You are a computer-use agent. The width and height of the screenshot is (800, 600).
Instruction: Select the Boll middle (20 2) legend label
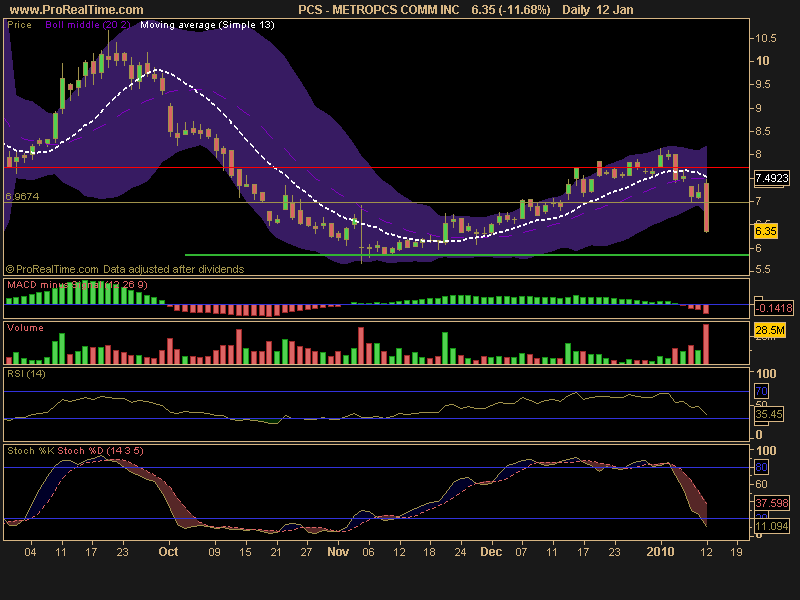(88, 25)
